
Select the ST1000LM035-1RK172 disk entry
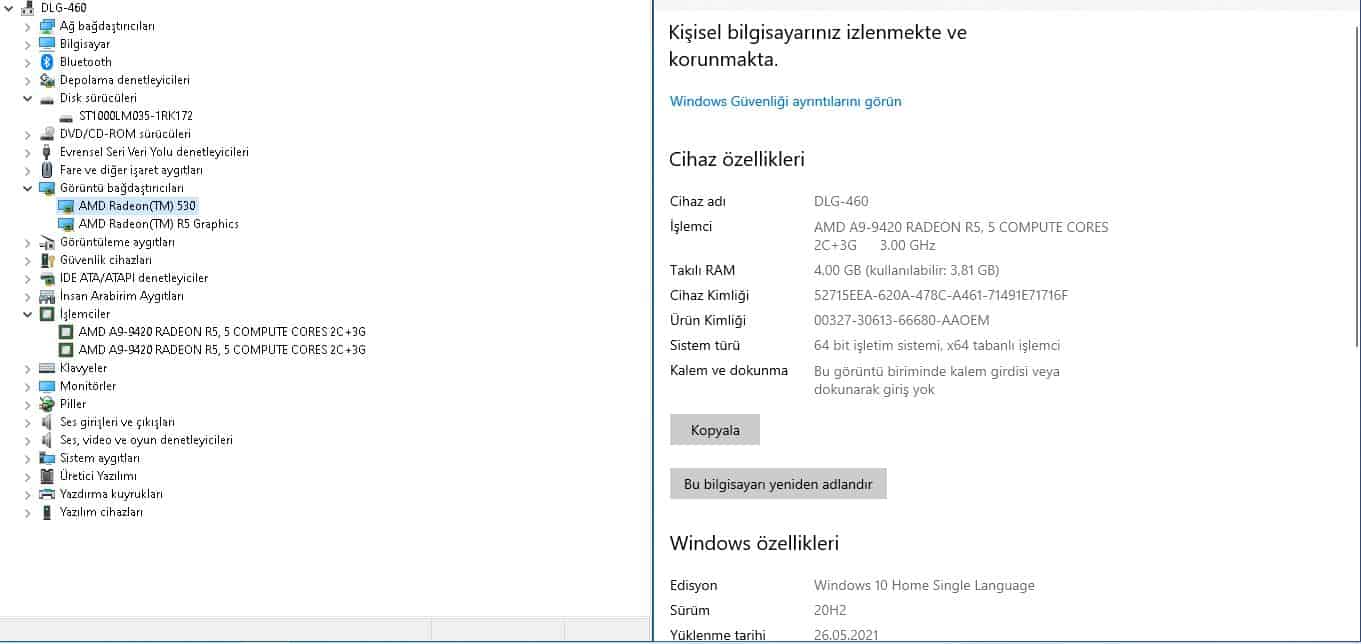(x=135, y=116)
